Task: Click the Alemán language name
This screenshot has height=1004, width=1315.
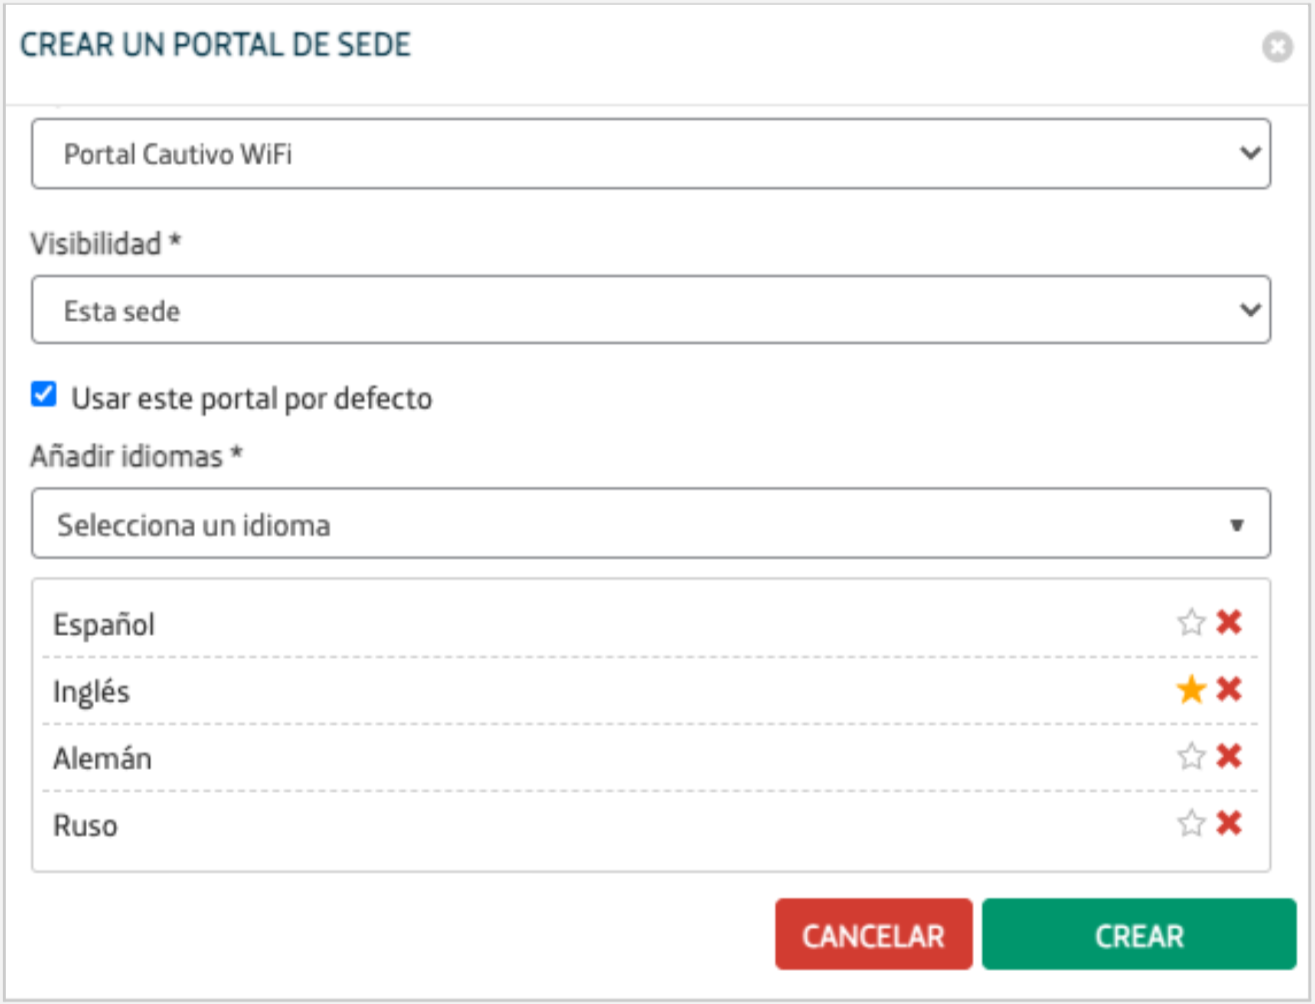Action: 102,759
